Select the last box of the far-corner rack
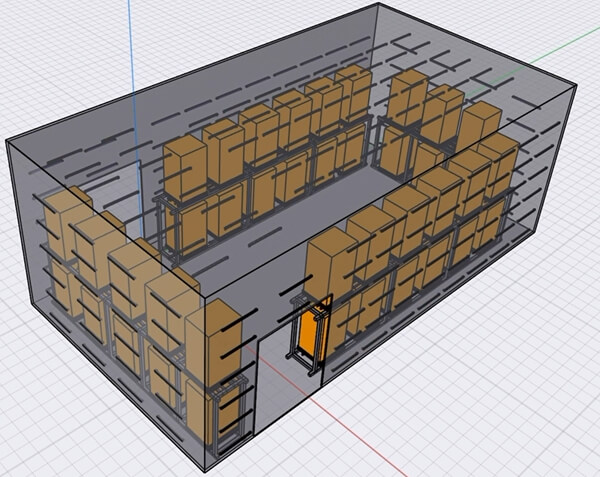The height and width of the screenshot is (477, 600). pyautogui.click(x=478, y=125)
